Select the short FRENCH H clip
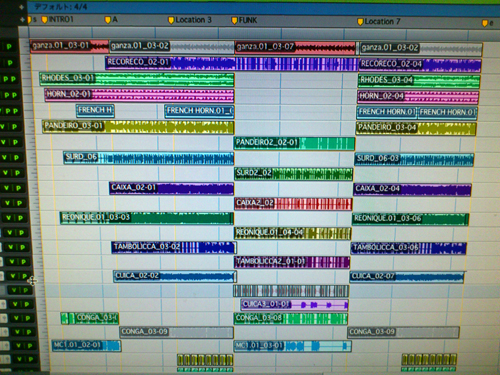The width and height of the screenshot is (500, 375). (95, 111)
